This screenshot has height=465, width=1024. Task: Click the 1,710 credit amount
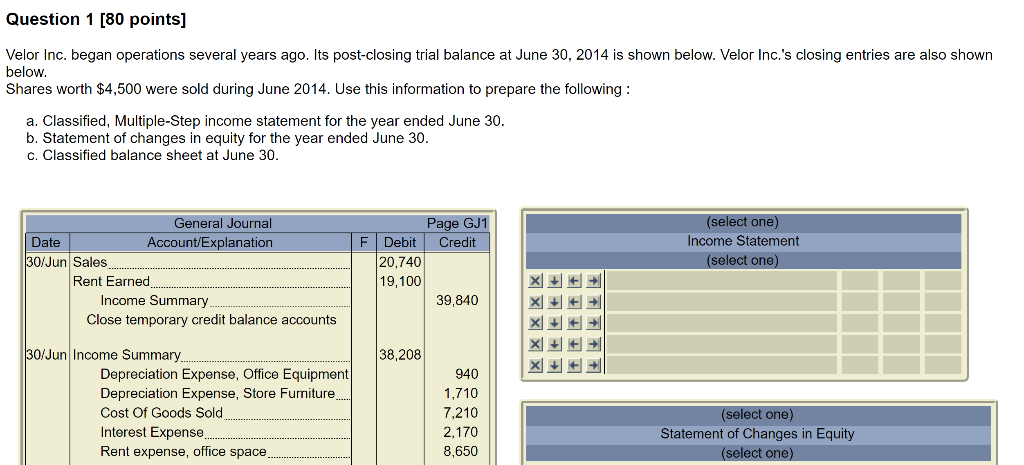click(461, 394)
